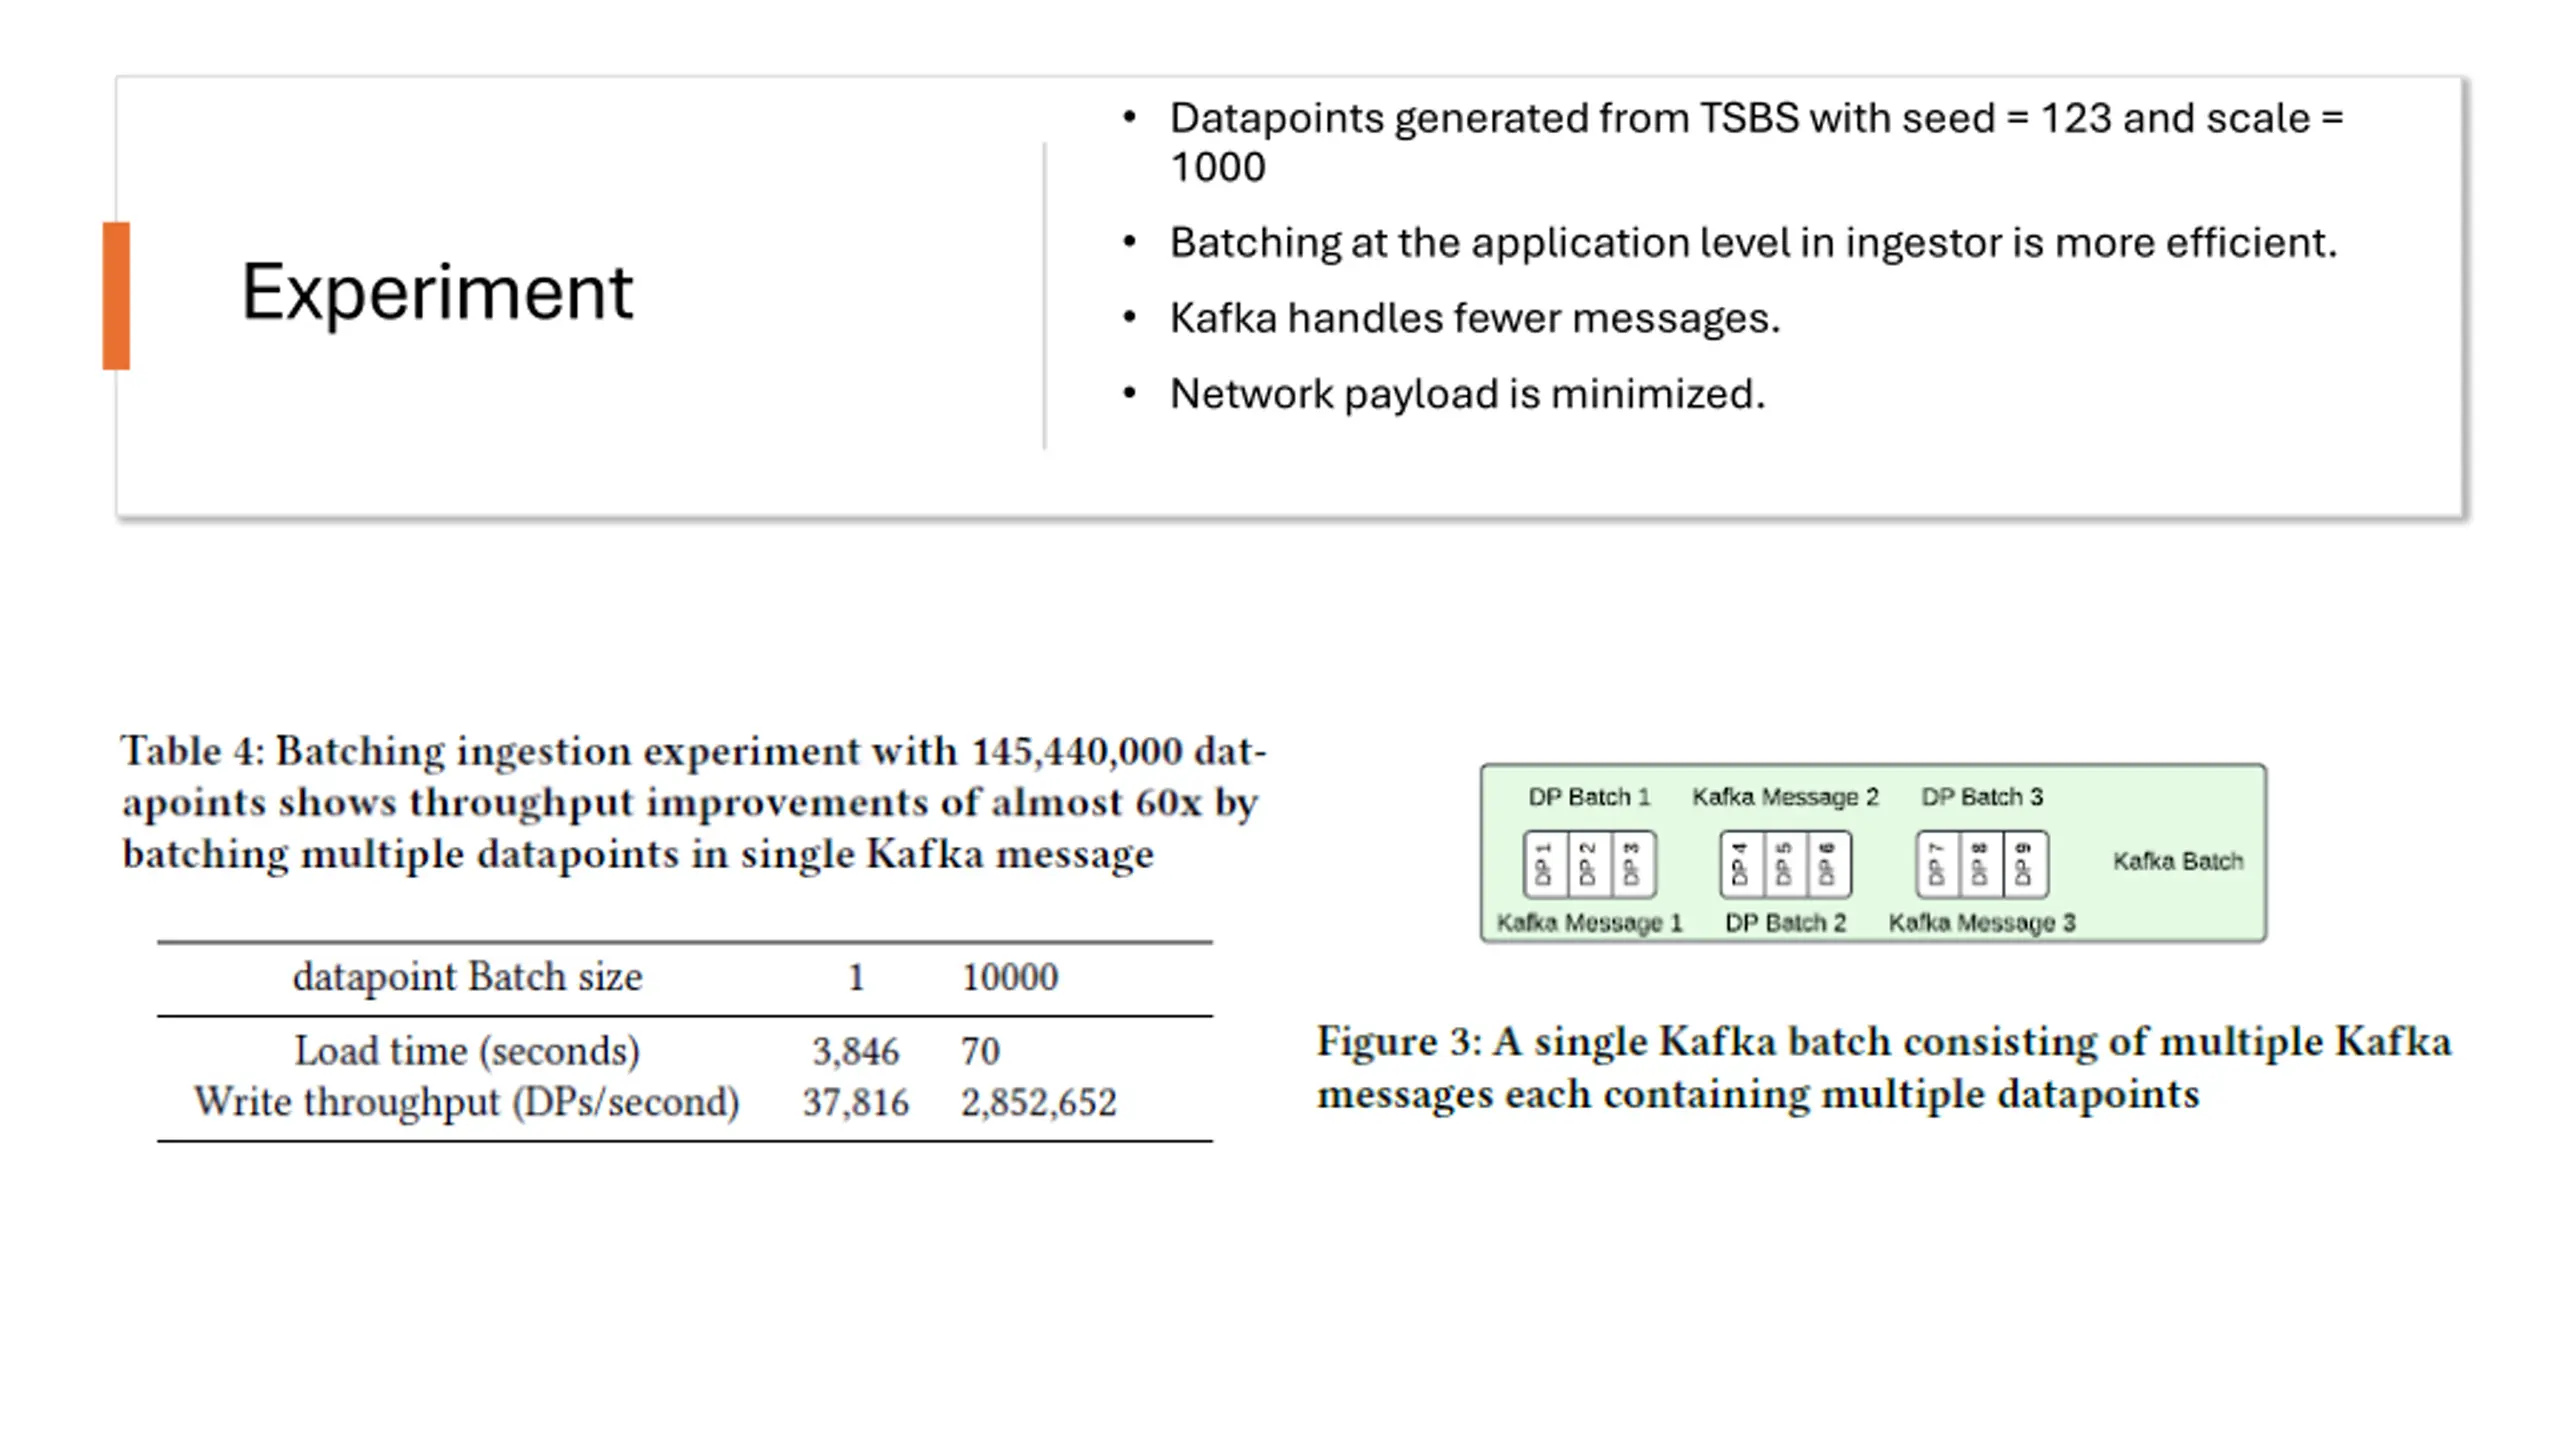Image resolution: width=2560 pixels, height=1440 pixels.
Task: Select the Table 4 caption text
Action: coord(694,803)
